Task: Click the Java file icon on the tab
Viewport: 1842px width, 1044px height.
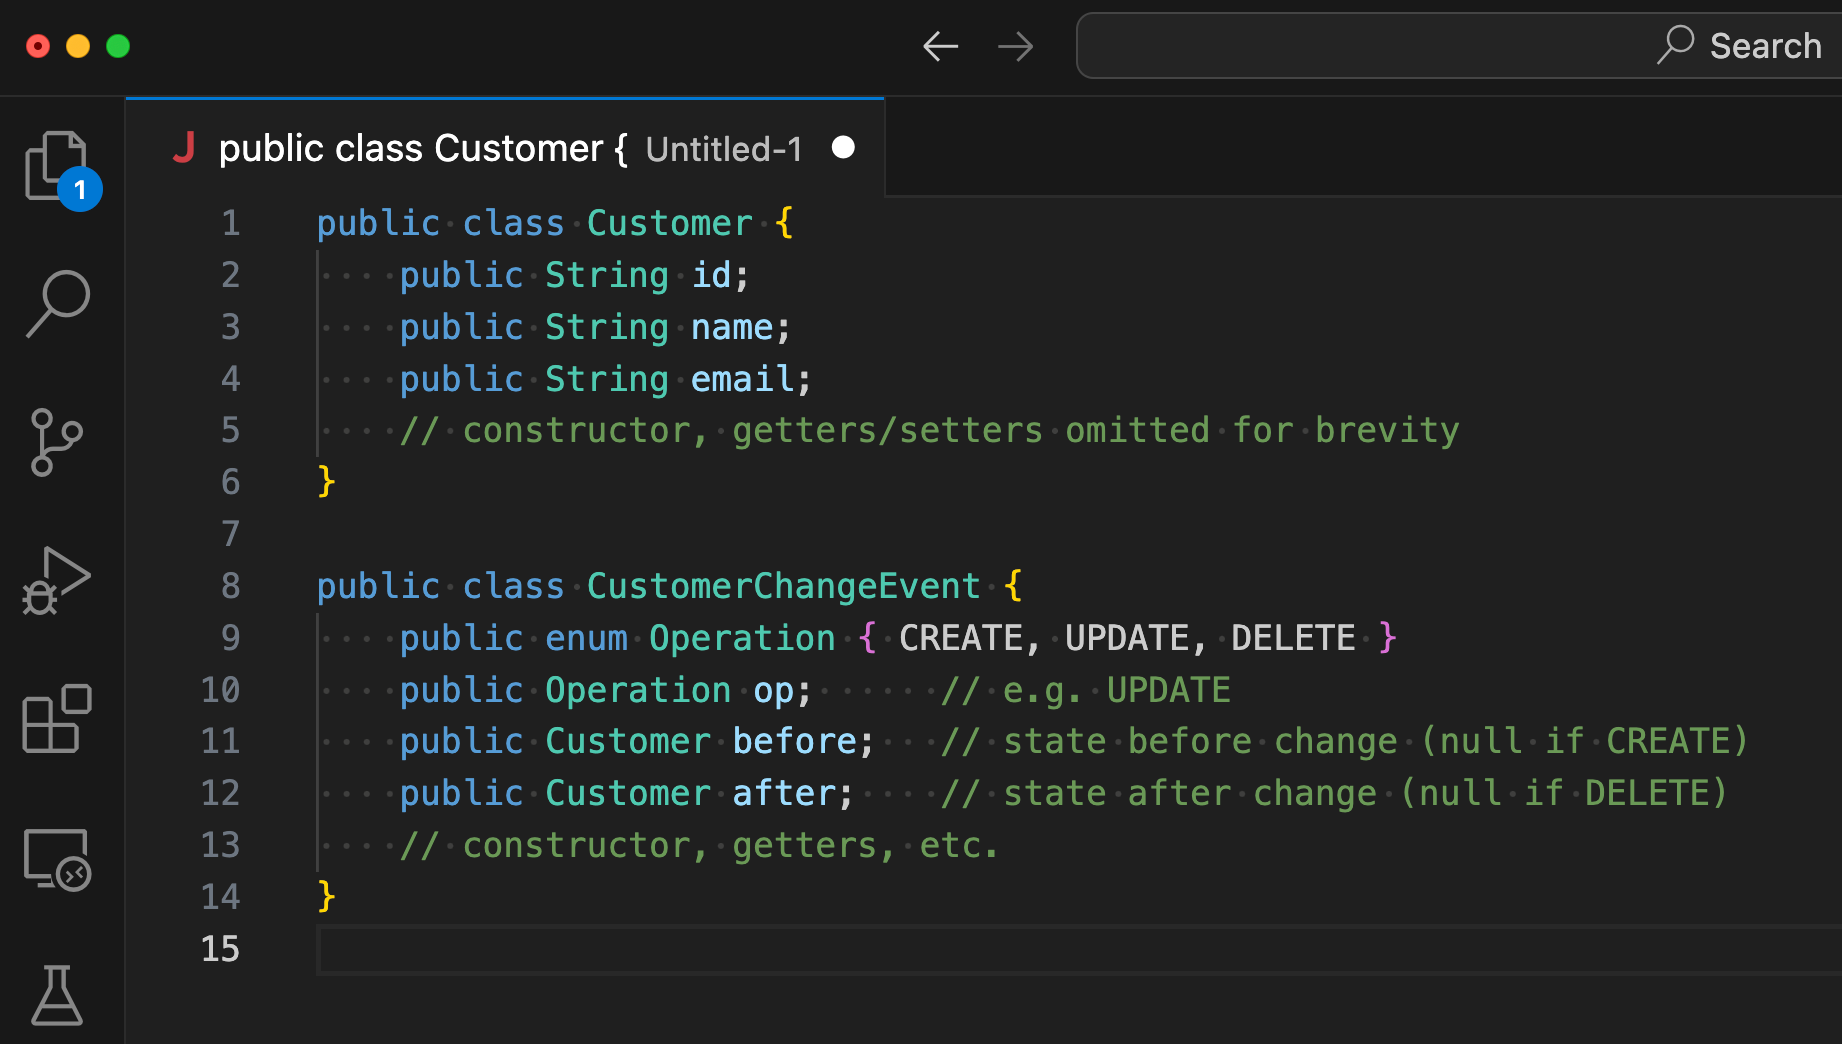Action: coord(183,148)
